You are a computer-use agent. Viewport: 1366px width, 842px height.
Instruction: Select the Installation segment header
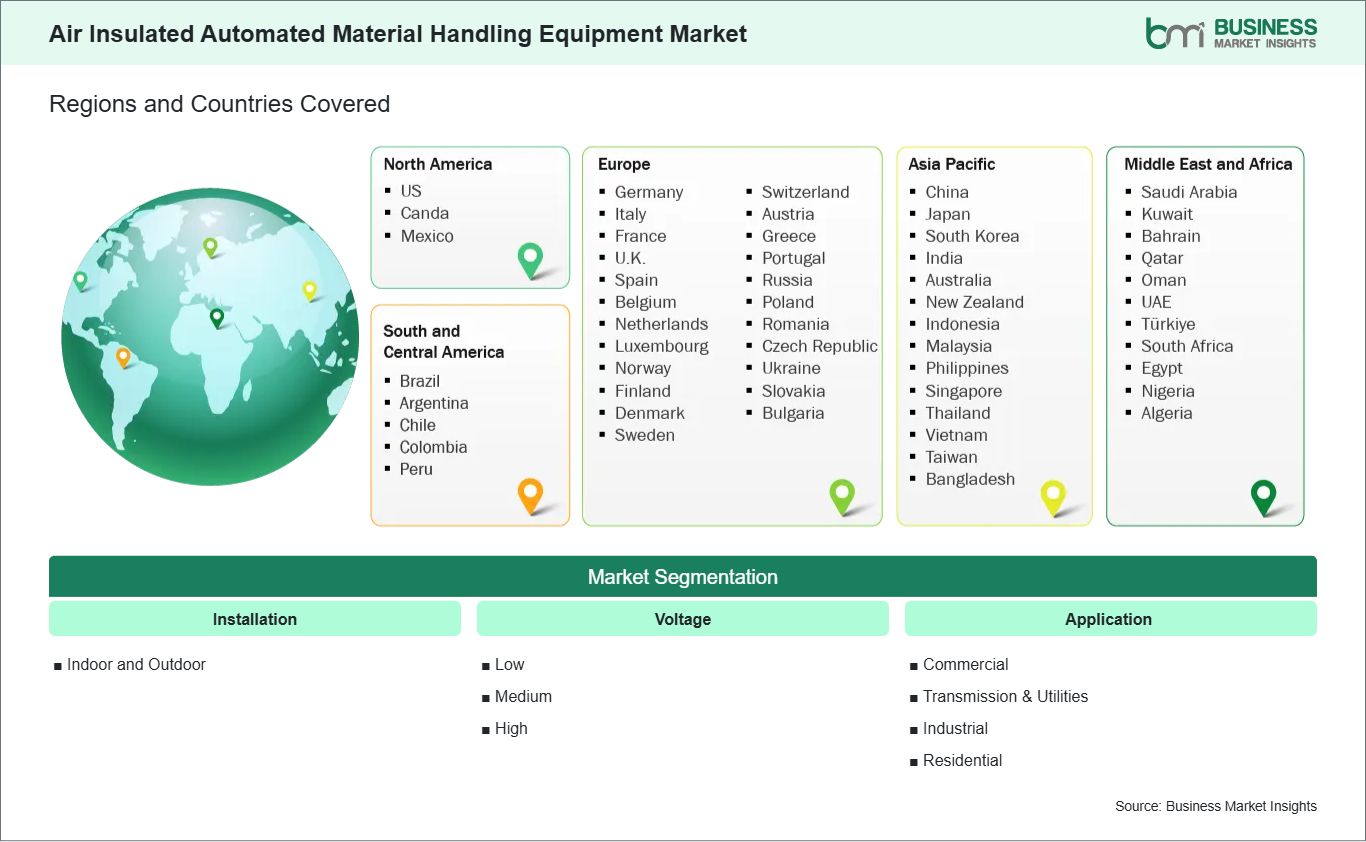coord(255,619)
